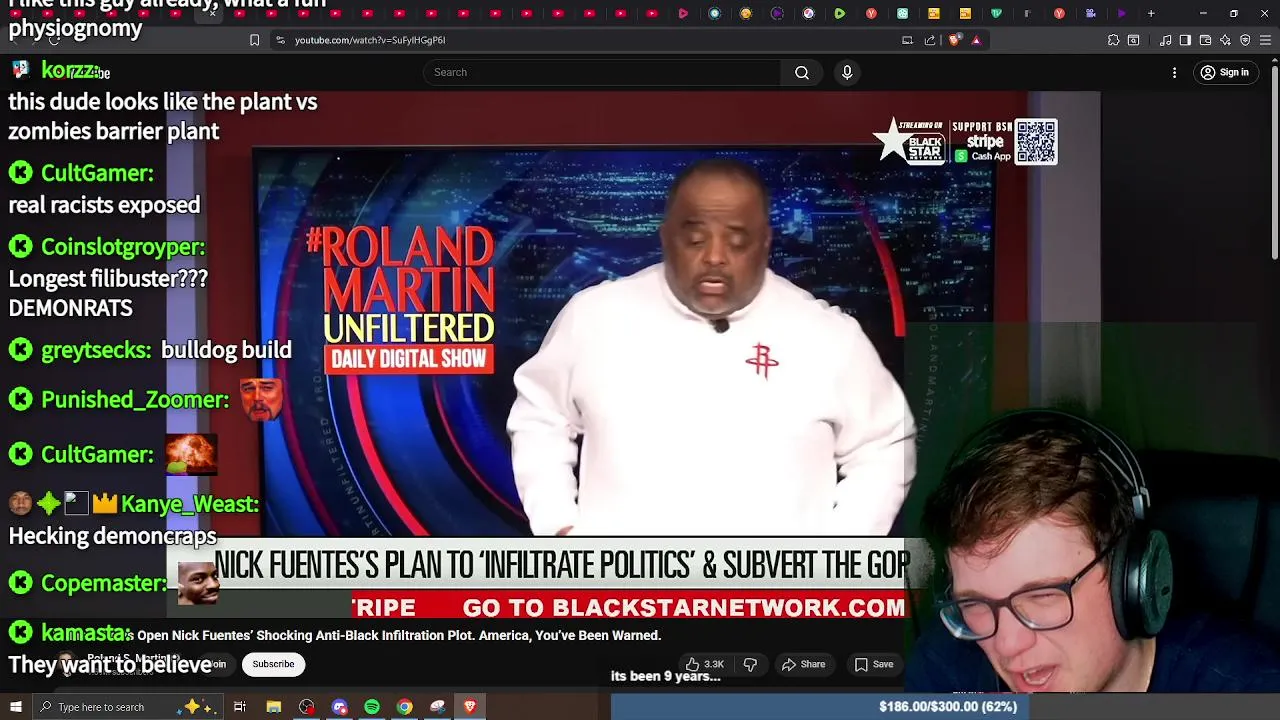The width and height of the screenshot is (1280, 720).
Task: Open Brave Rewards triangle icon
Action: tap(976, 40)
